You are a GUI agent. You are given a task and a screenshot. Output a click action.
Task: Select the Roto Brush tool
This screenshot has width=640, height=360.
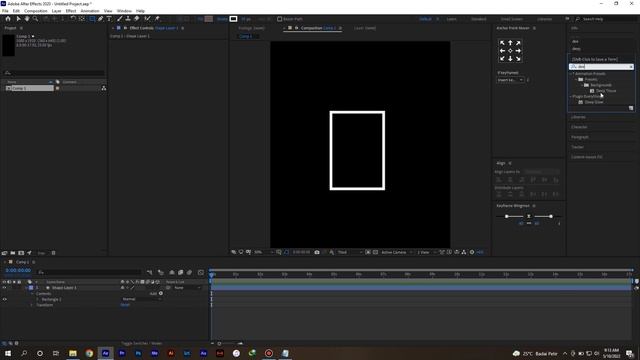147,19
